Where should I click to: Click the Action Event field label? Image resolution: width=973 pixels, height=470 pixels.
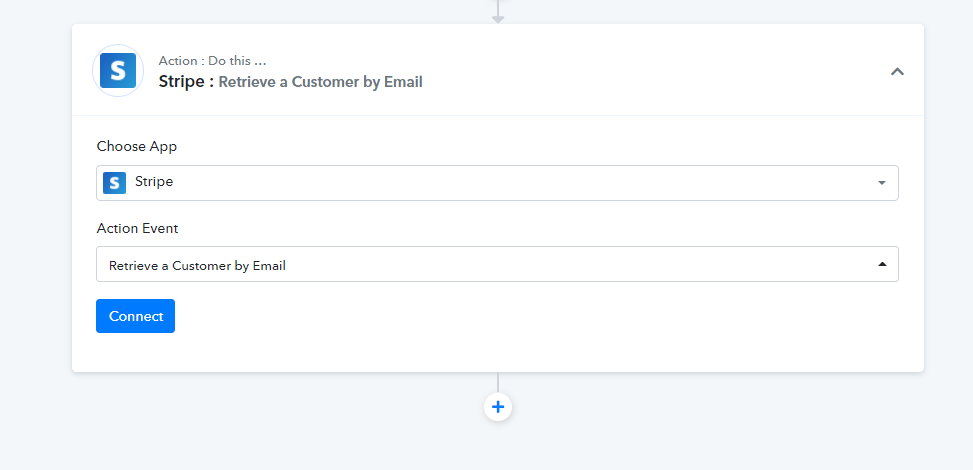137,228
